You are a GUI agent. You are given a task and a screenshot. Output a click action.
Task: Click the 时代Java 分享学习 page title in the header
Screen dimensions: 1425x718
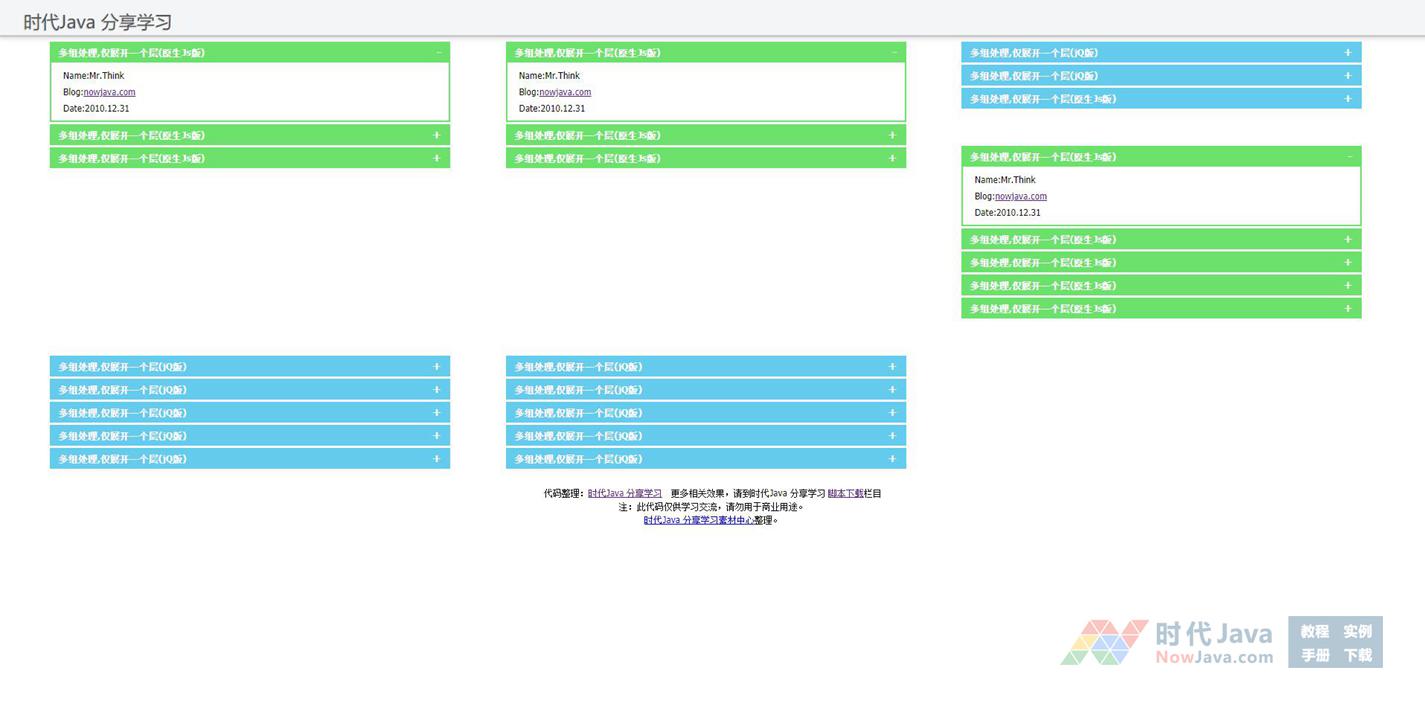click(98, 22)
